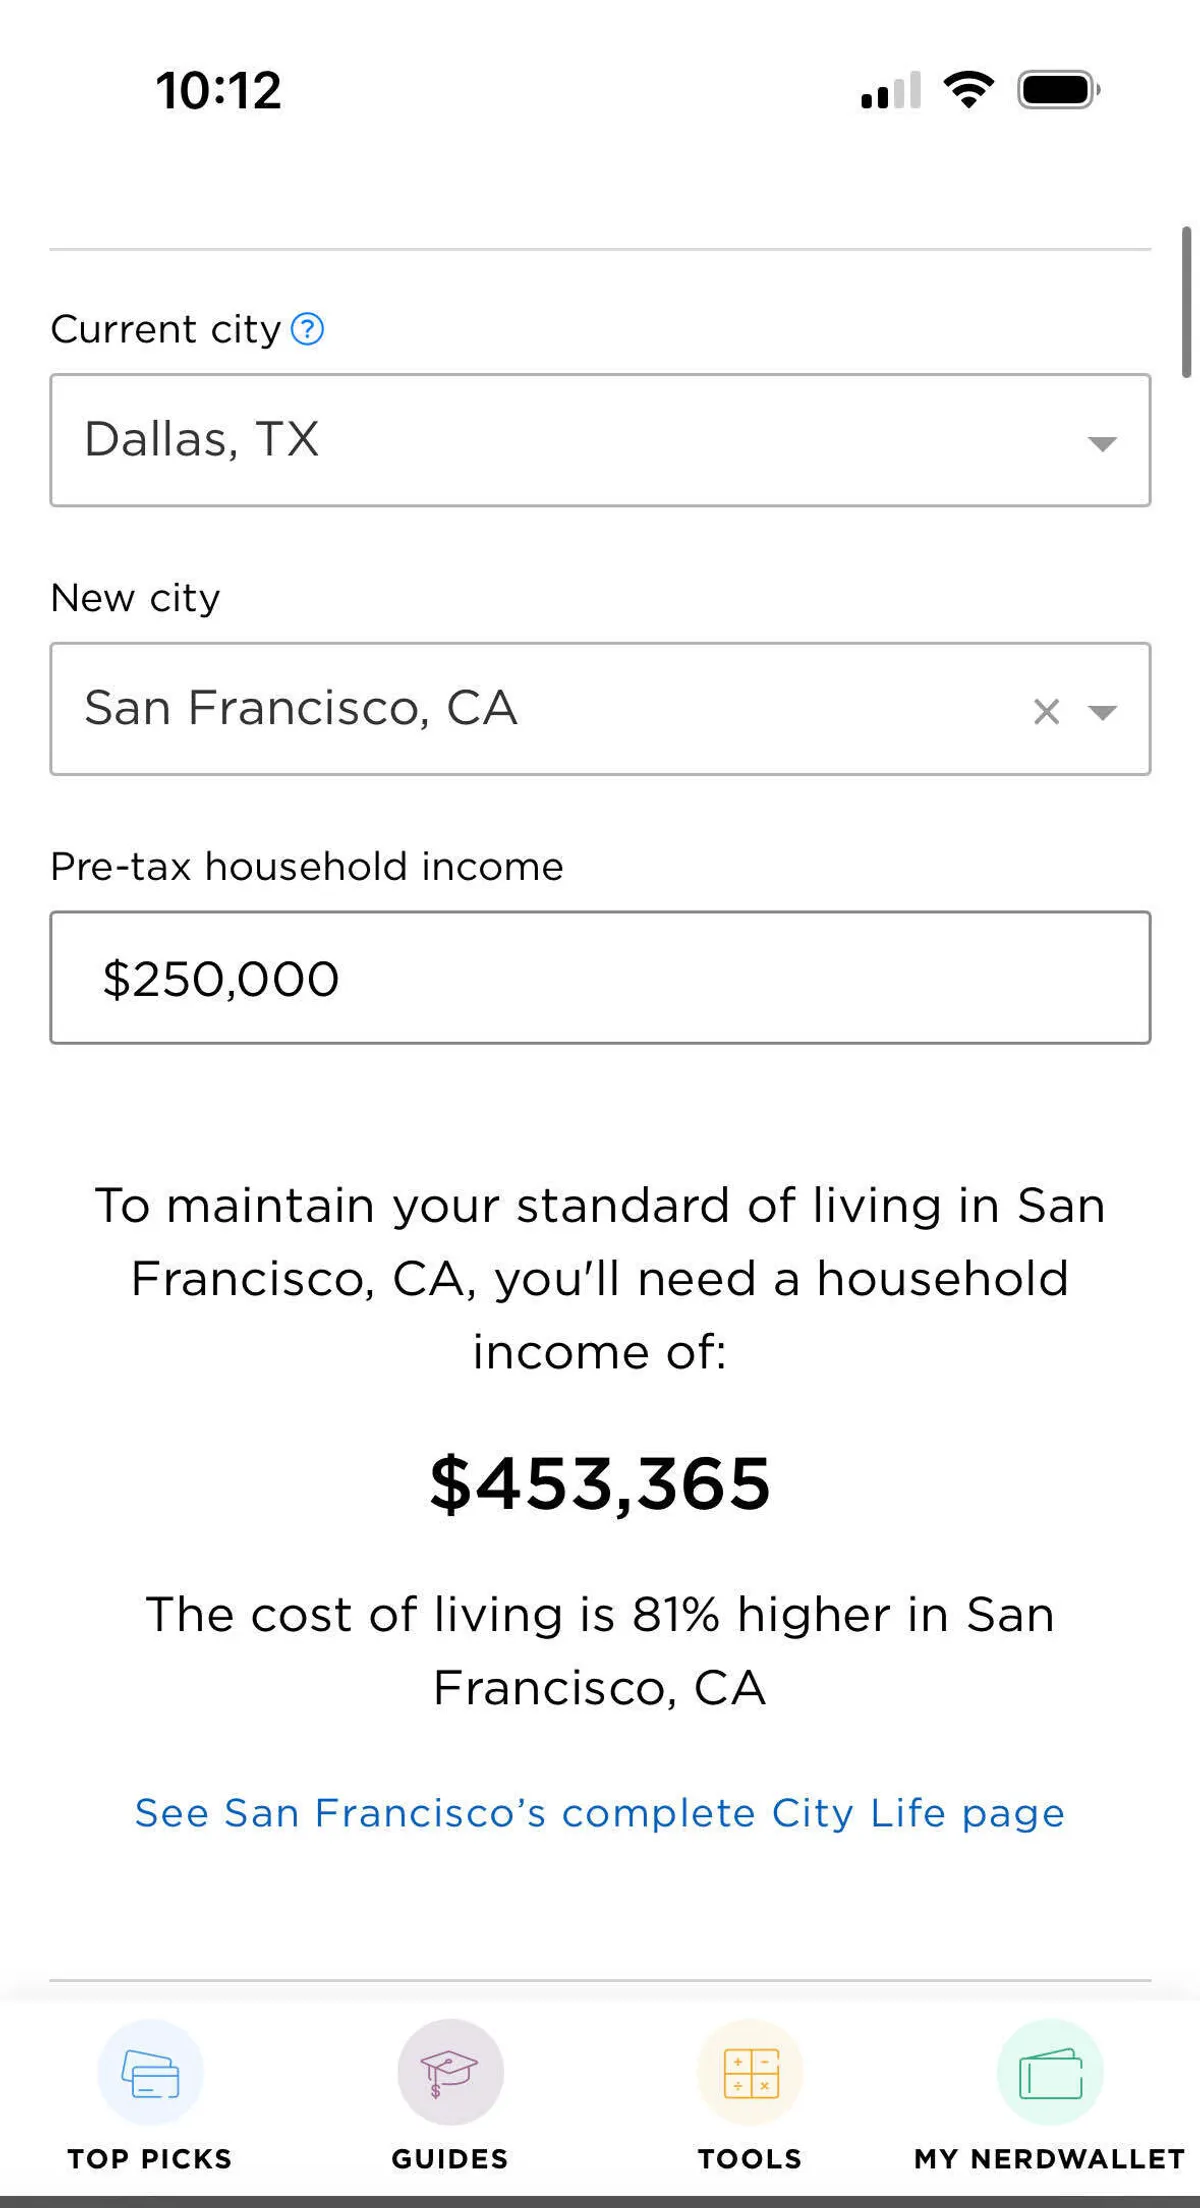The height and width of the screenshot is (2208, 1200).
Task: Tap the cellular signal strength icon
Action: click(x=890, y=91)
